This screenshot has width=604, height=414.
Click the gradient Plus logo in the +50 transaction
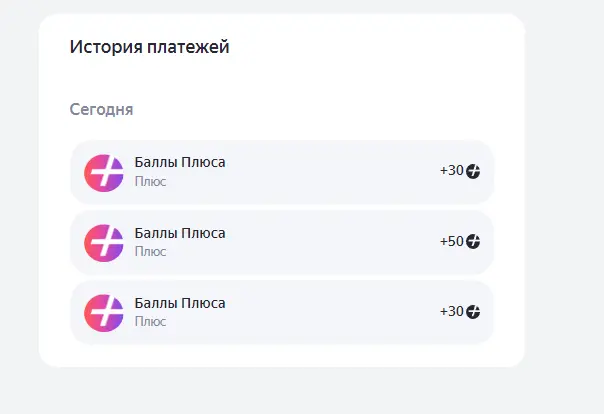pos(104,243)
